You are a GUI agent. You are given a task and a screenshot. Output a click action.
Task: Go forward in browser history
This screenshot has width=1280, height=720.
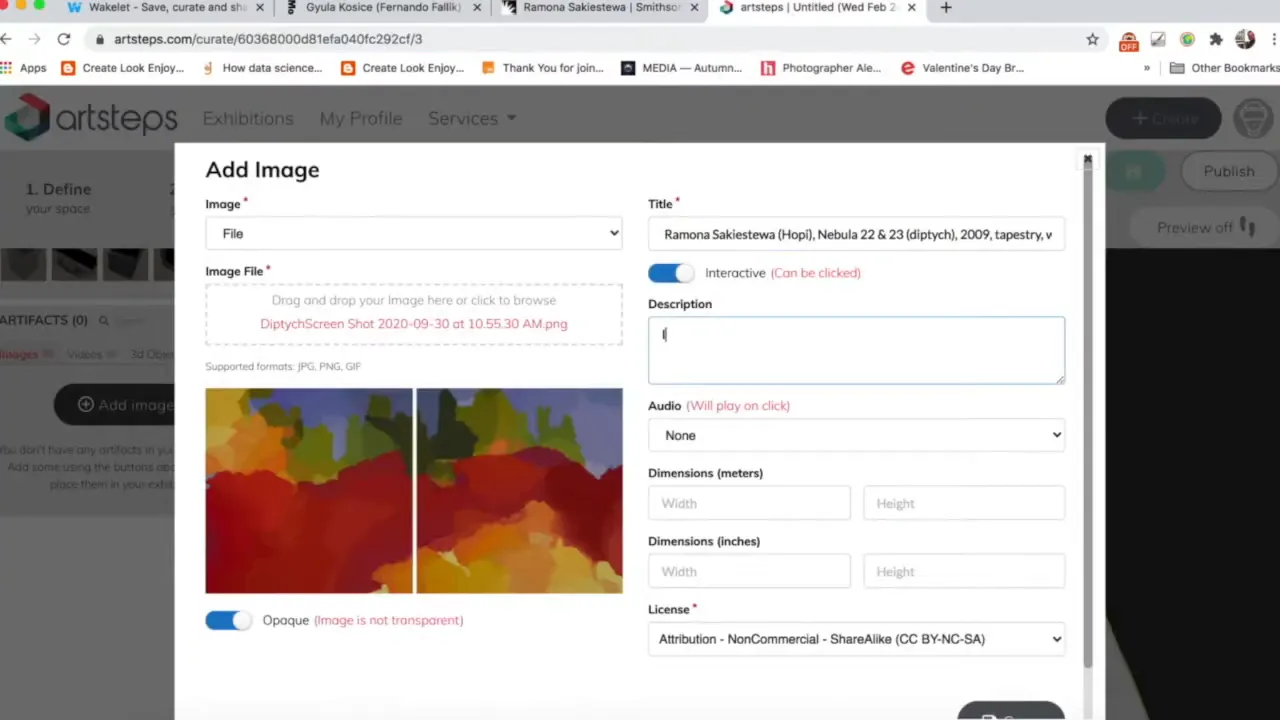click(34, 39)
